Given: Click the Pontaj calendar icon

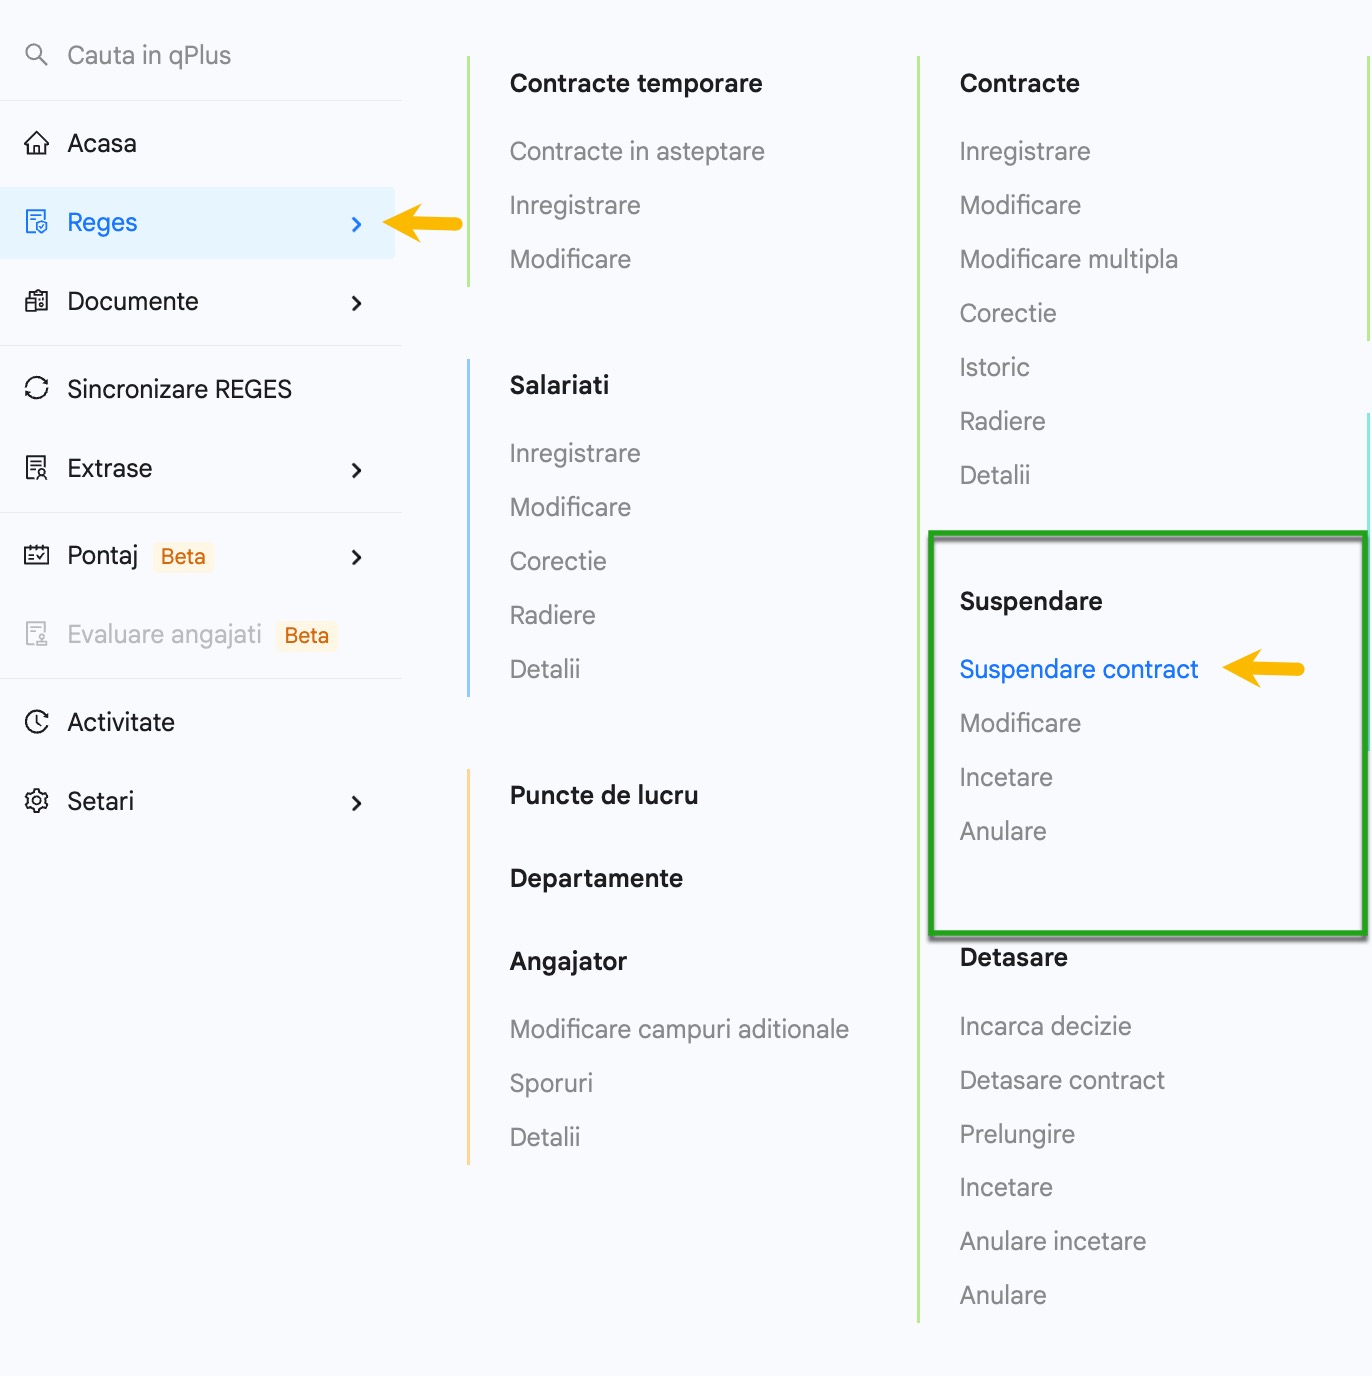Looking at the screenshot, I should 37,555.
